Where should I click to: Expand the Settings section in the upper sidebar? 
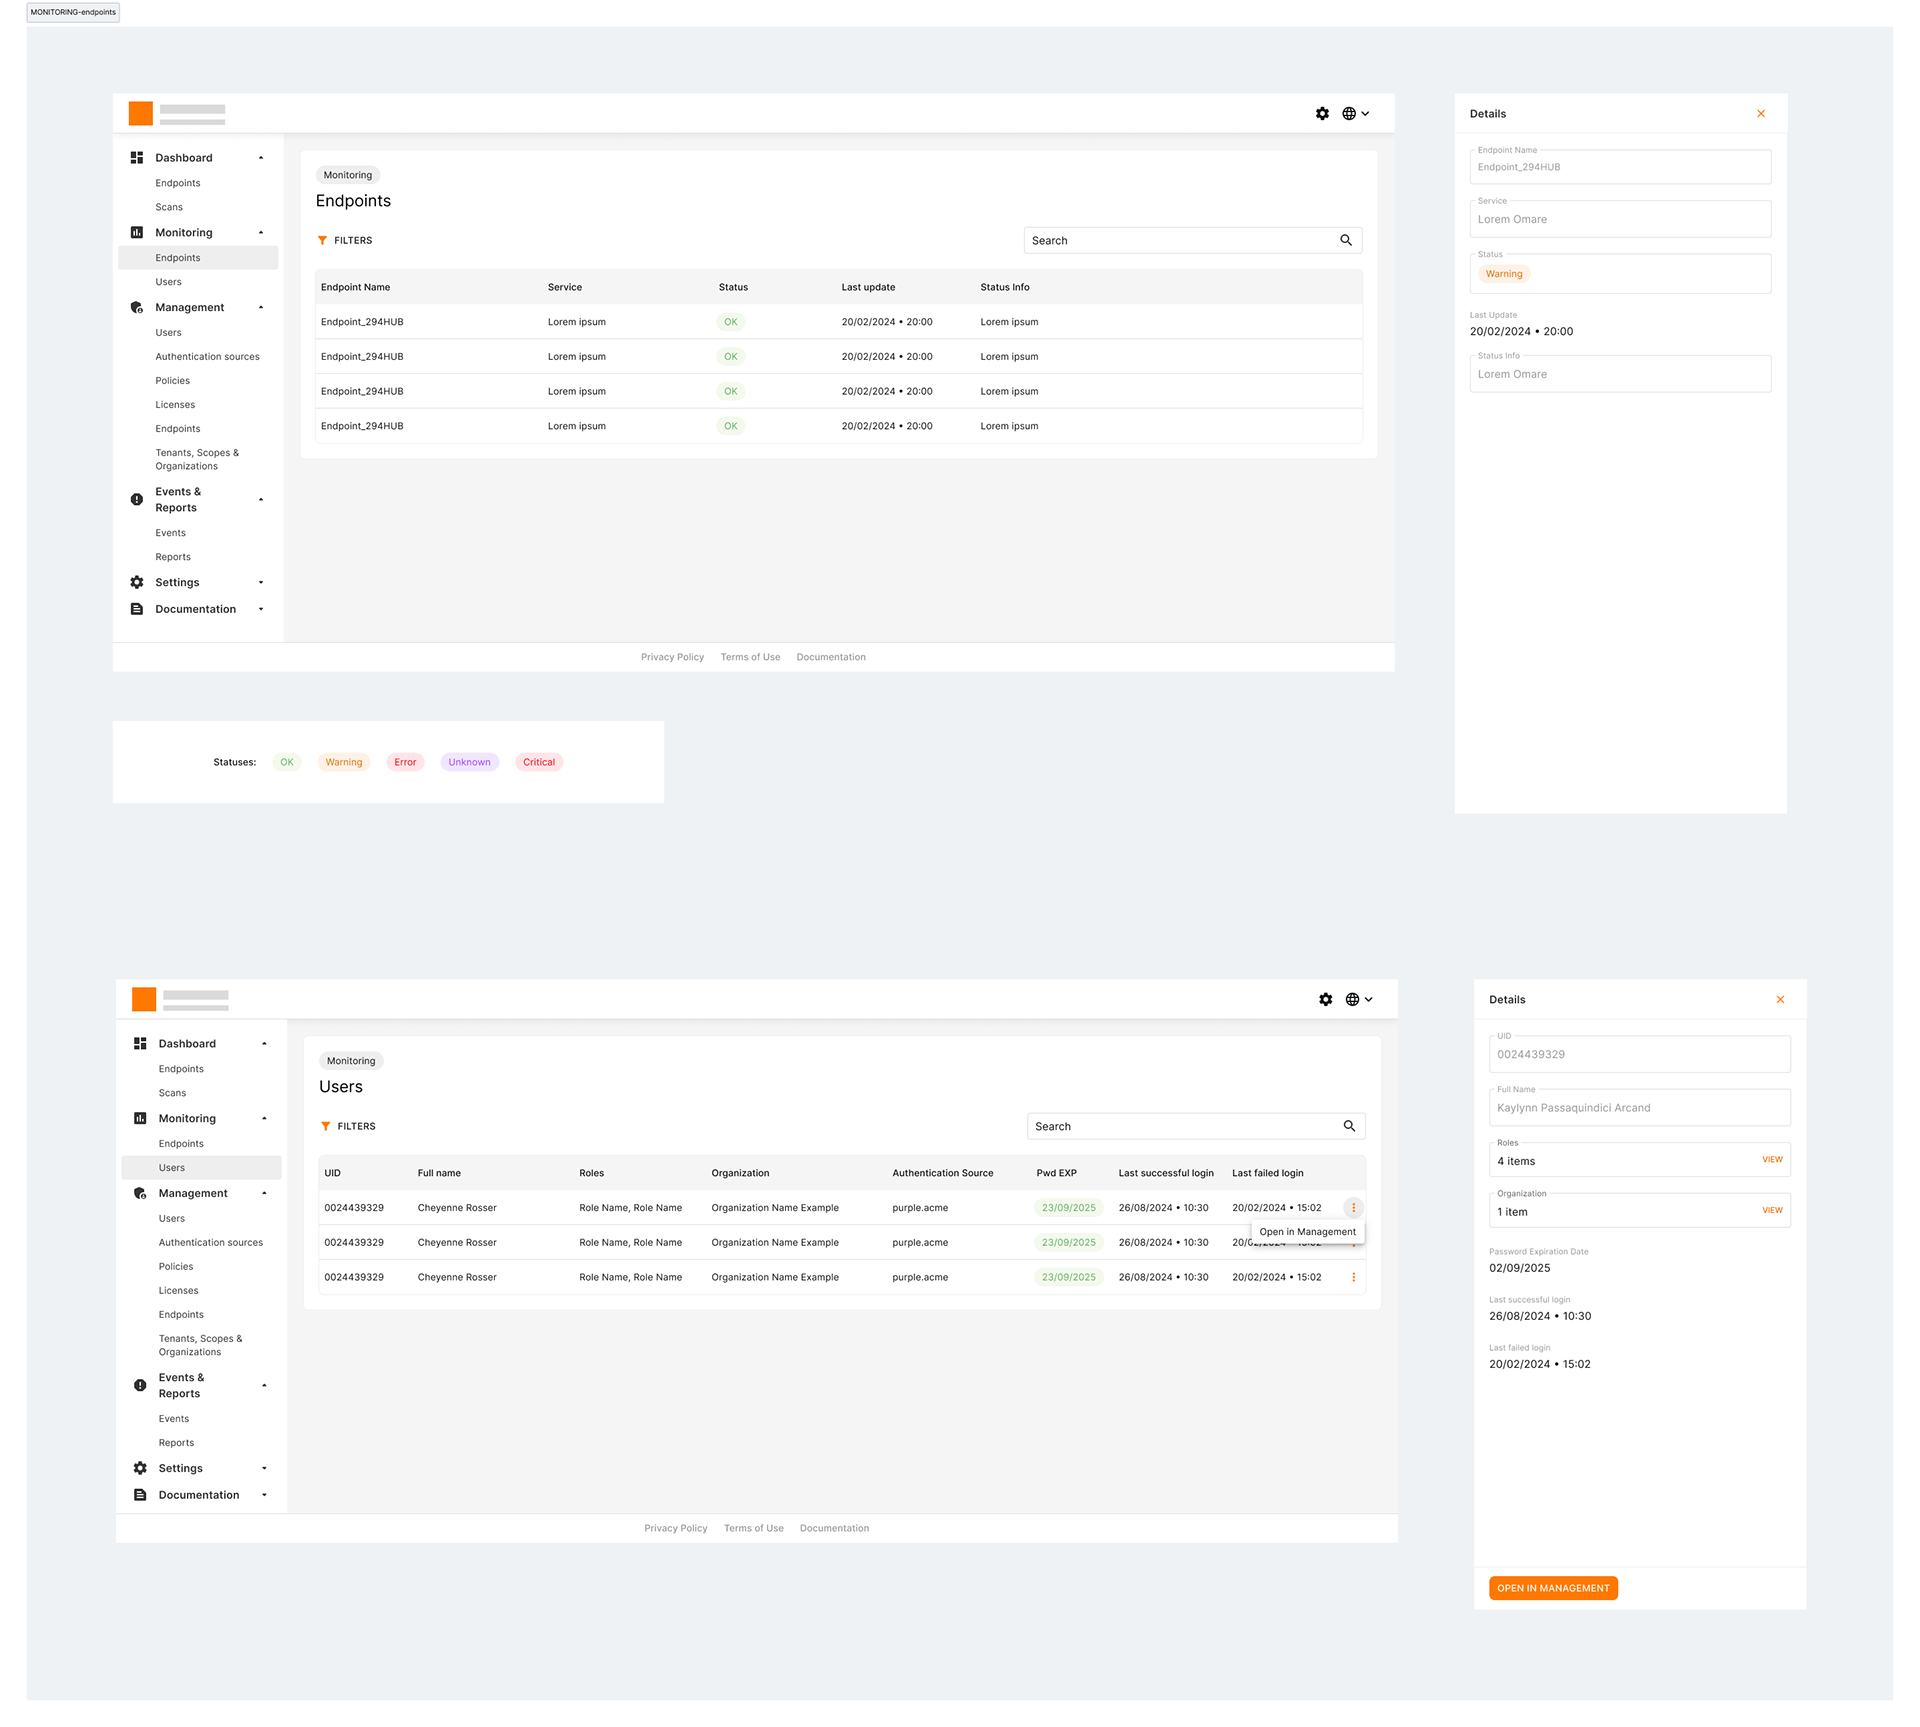tap(261, 582)
